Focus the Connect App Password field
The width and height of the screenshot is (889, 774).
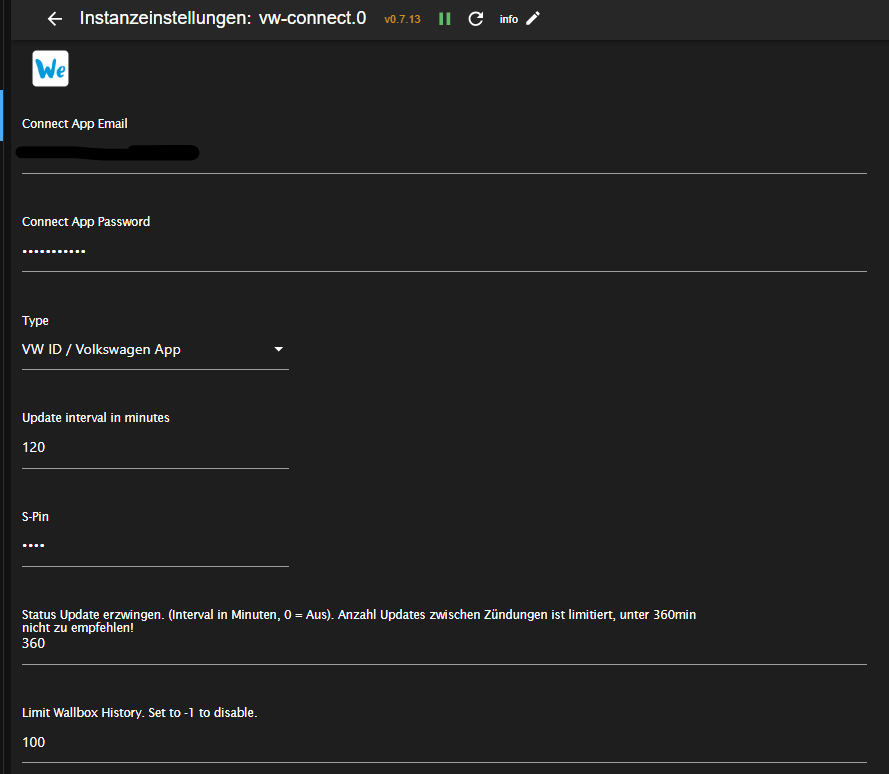(444, 251)
